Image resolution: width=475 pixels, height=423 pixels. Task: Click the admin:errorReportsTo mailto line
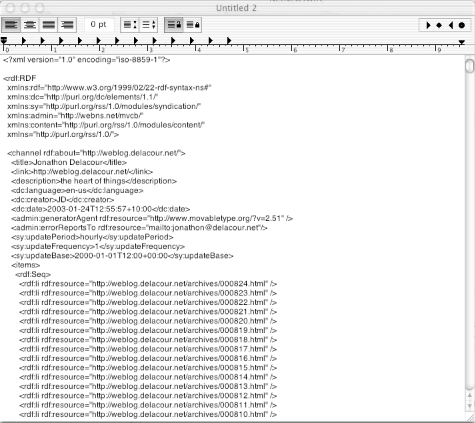coord(139,228)
